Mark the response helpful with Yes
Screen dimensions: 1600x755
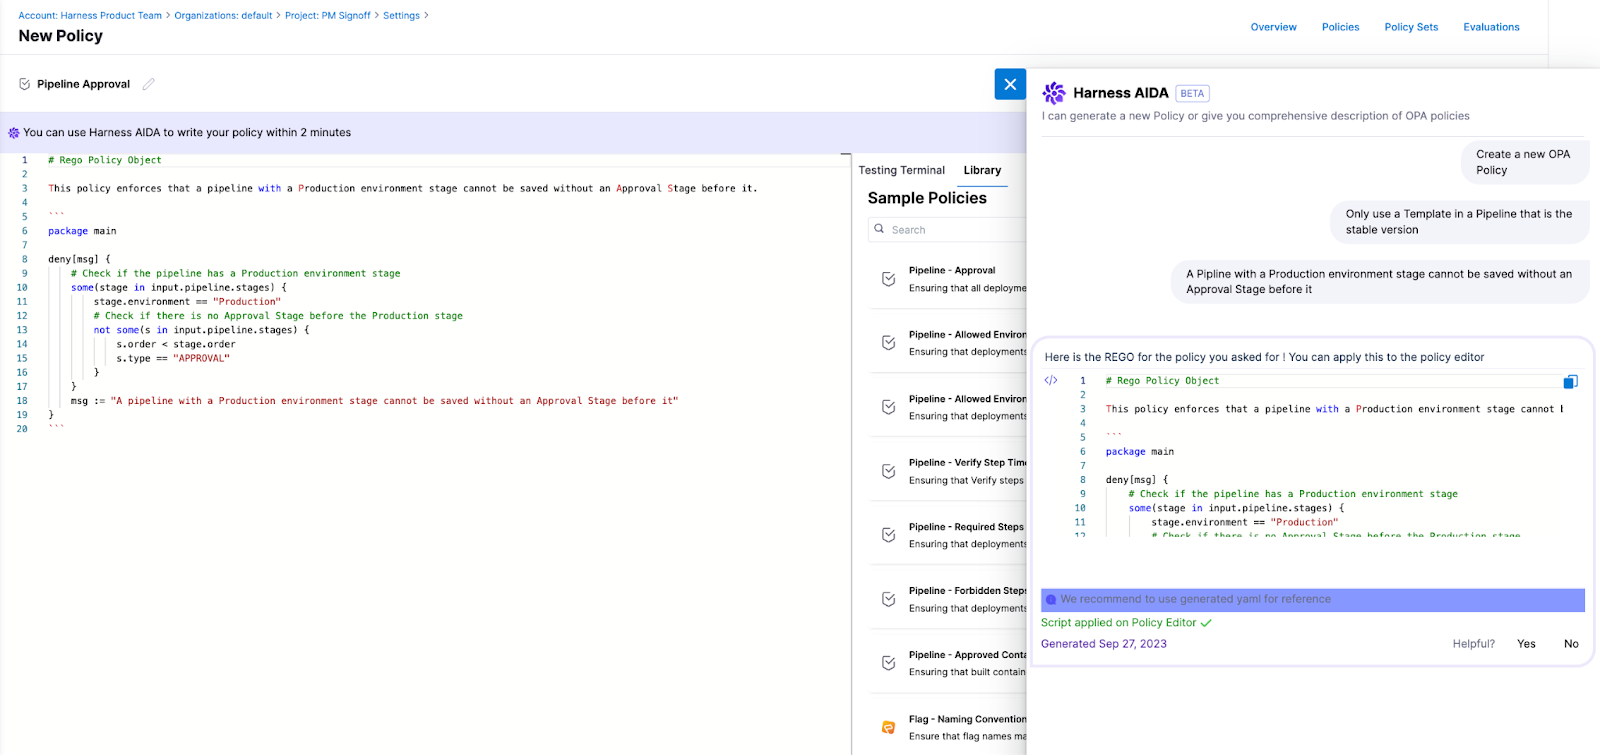[1526, 644]
